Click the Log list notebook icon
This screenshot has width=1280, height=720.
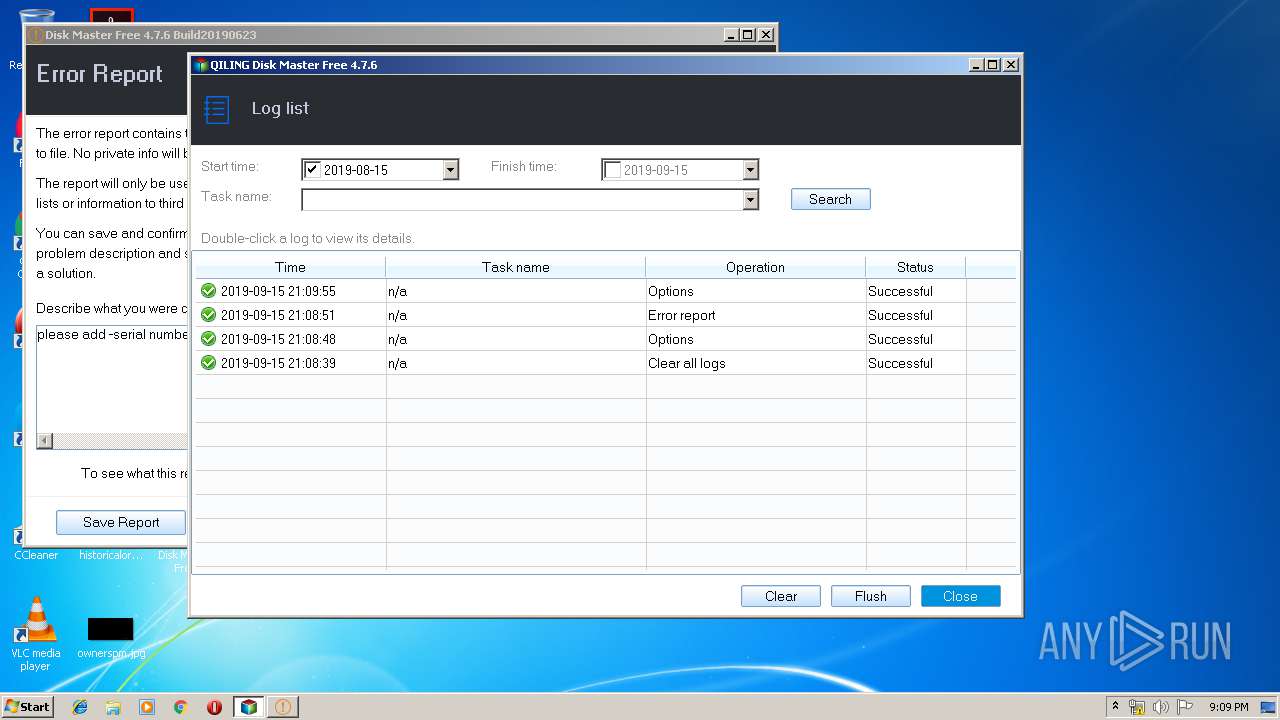[x=216, y=109]
